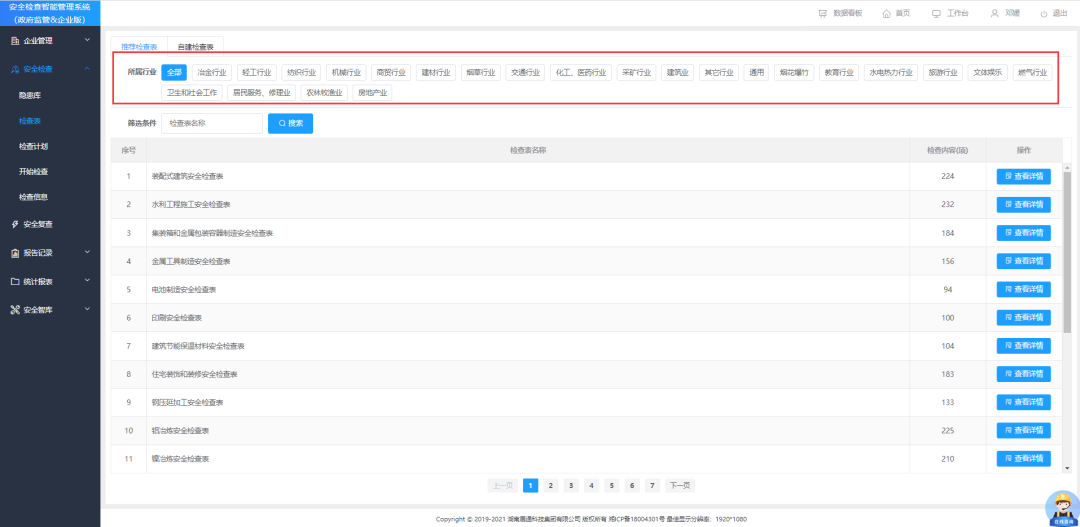Select the 冶金行业 industry filter
Viewport: 1080px width, 527px height.
coord(211,72)
